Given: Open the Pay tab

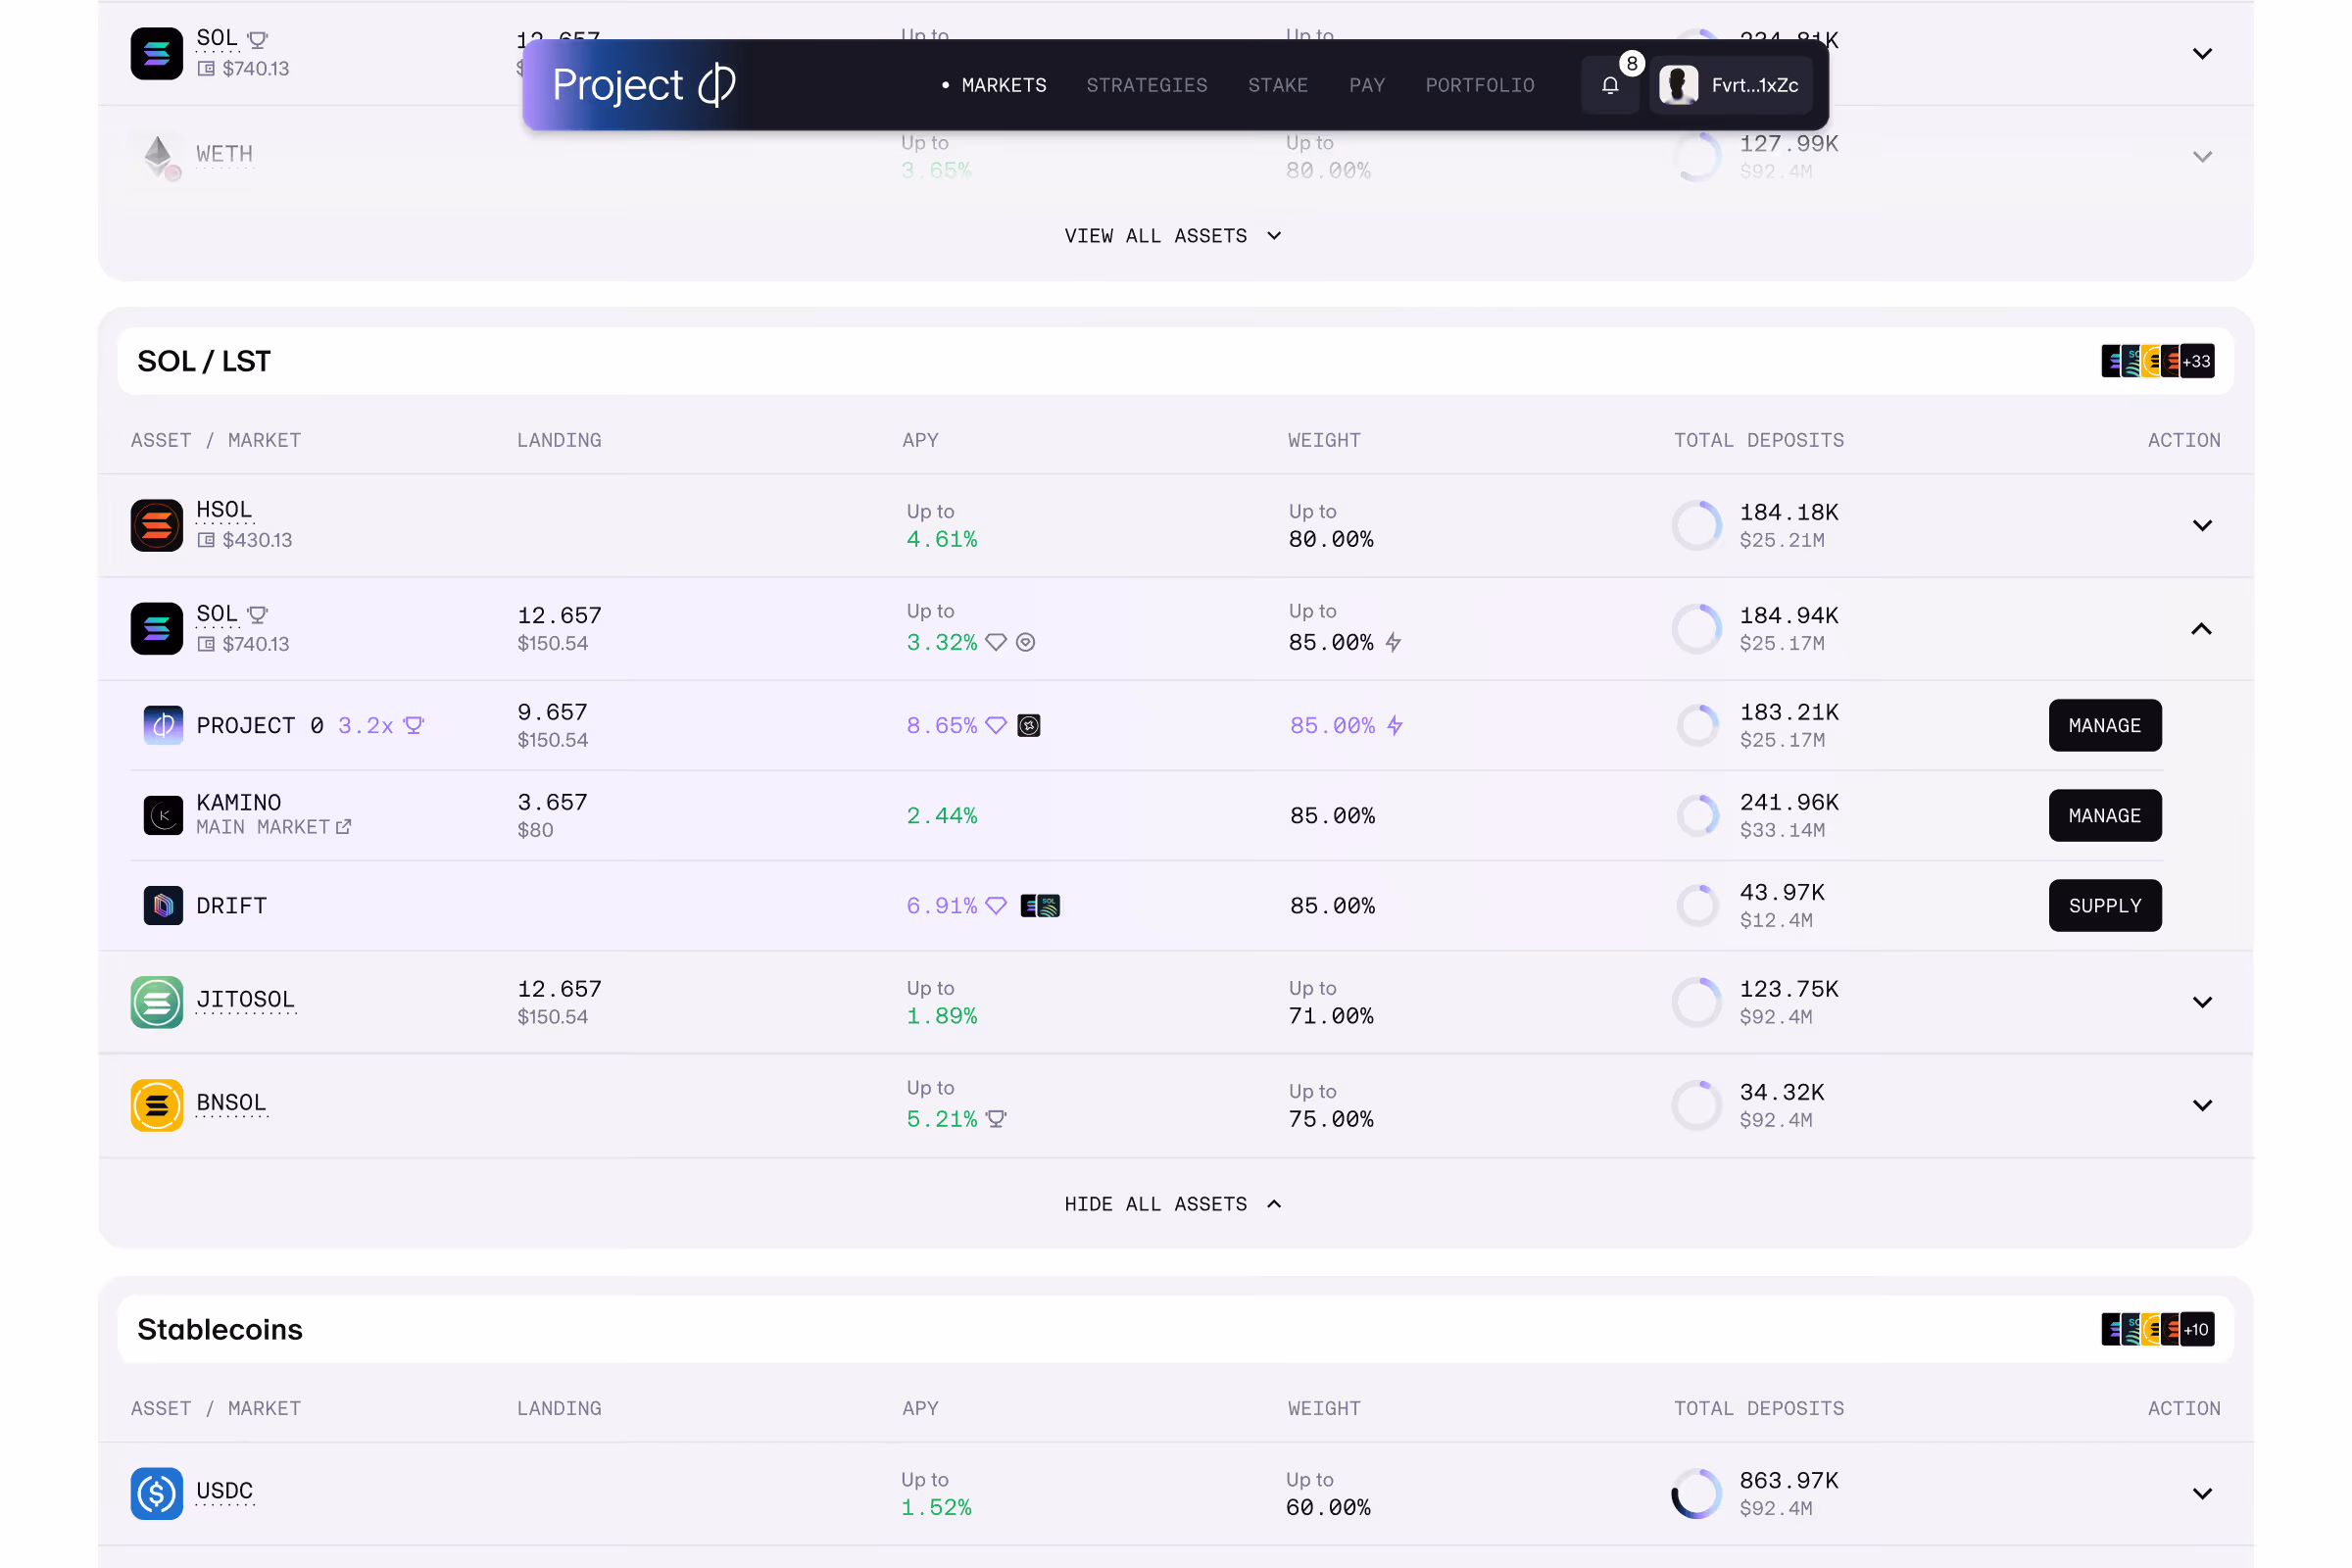Looking at the screenshot, I should coord(1367,85).
